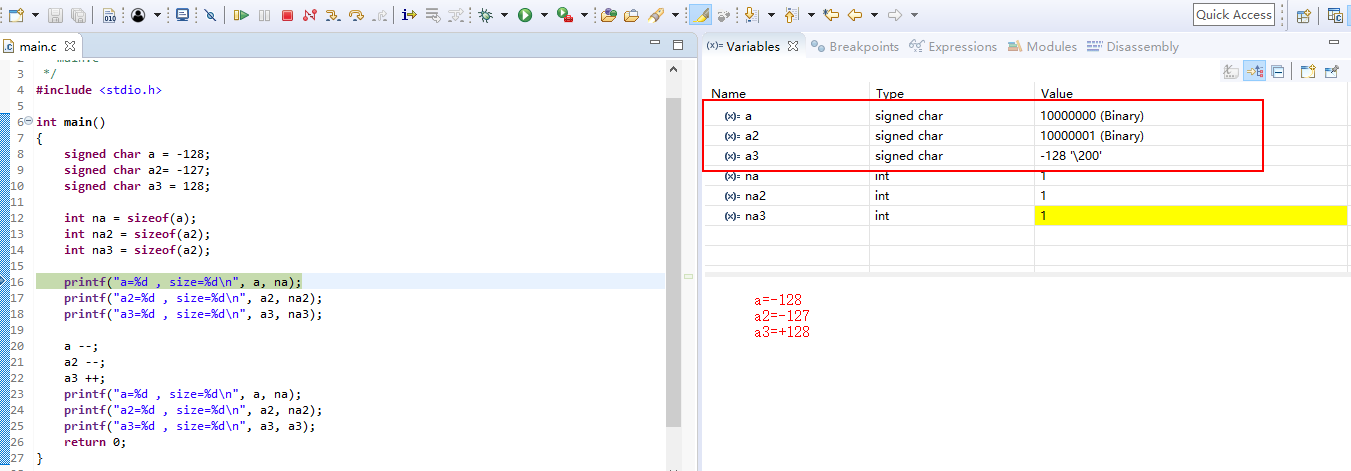Toggle Mark Occurrences highlighter button

click(x=700, y=15)
